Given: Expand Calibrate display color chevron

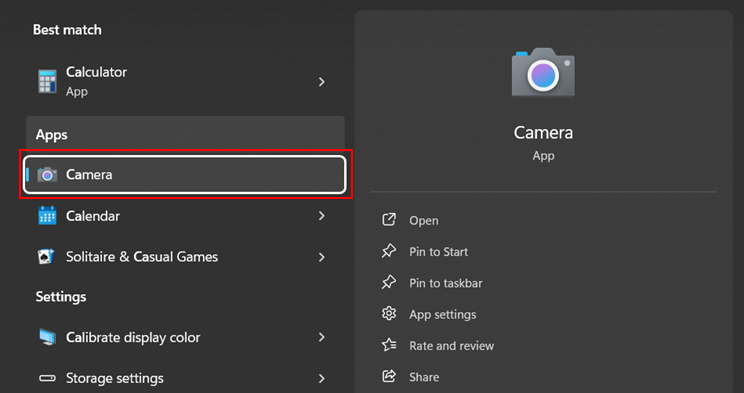Looking at the screenshot, I should [x=322, y=337].
